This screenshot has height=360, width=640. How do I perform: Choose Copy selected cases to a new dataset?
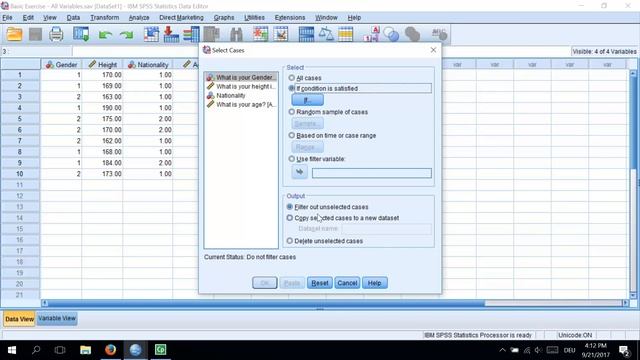pyautogui.click(x=290, y=218)
